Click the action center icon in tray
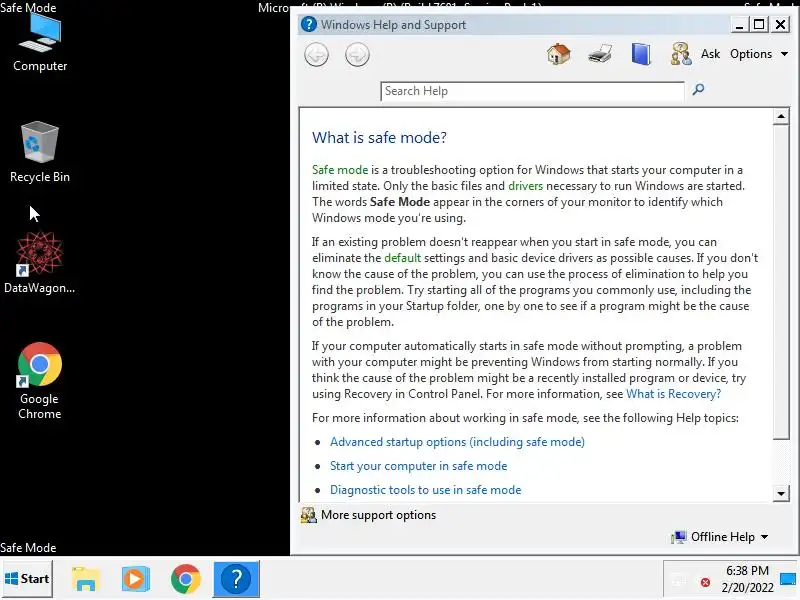 [x=788, y=579]
